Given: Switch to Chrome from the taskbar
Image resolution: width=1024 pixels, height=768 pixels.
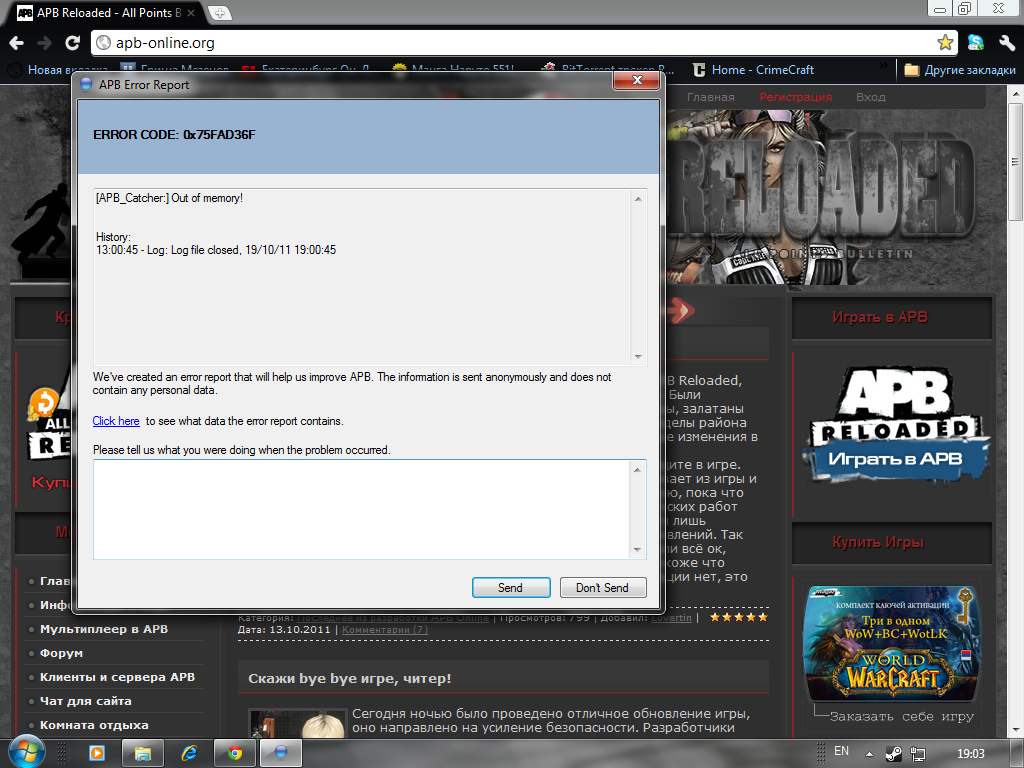Looking at the screenshot, I should (235, 754).
